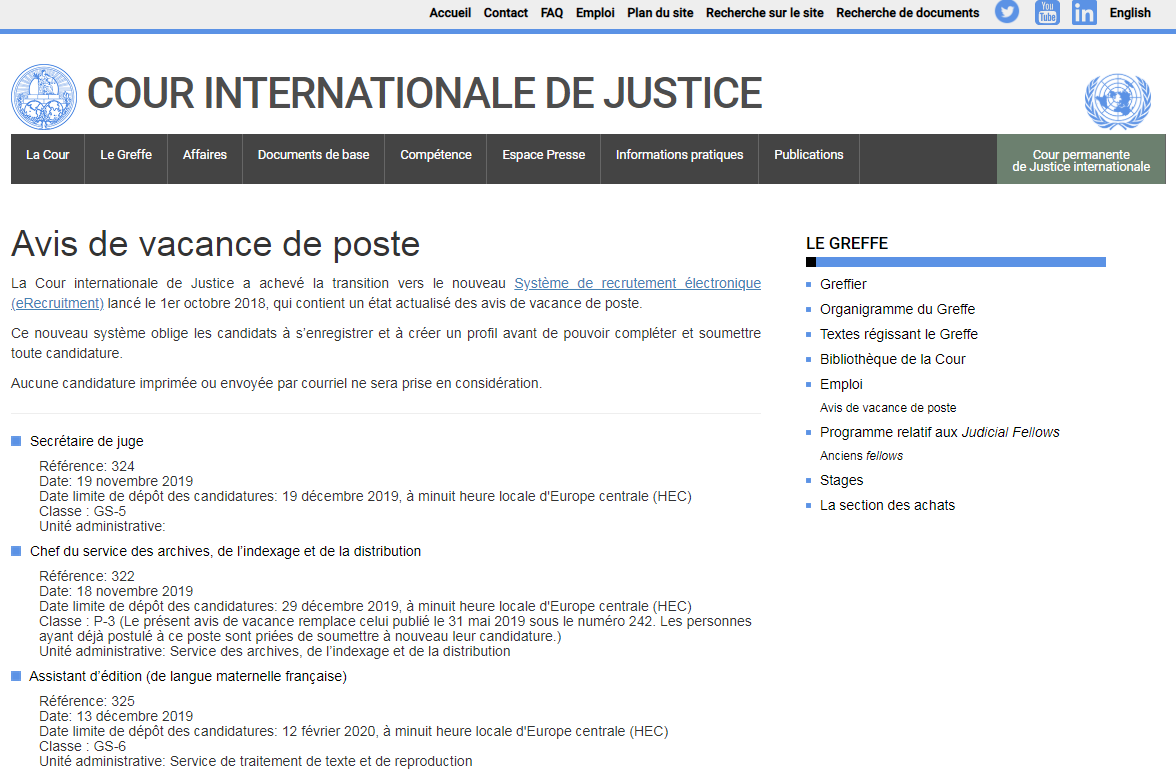Open Programme relatif aux Judicial Fellows
The image size is (1176, 783).
tap(939, 432)
